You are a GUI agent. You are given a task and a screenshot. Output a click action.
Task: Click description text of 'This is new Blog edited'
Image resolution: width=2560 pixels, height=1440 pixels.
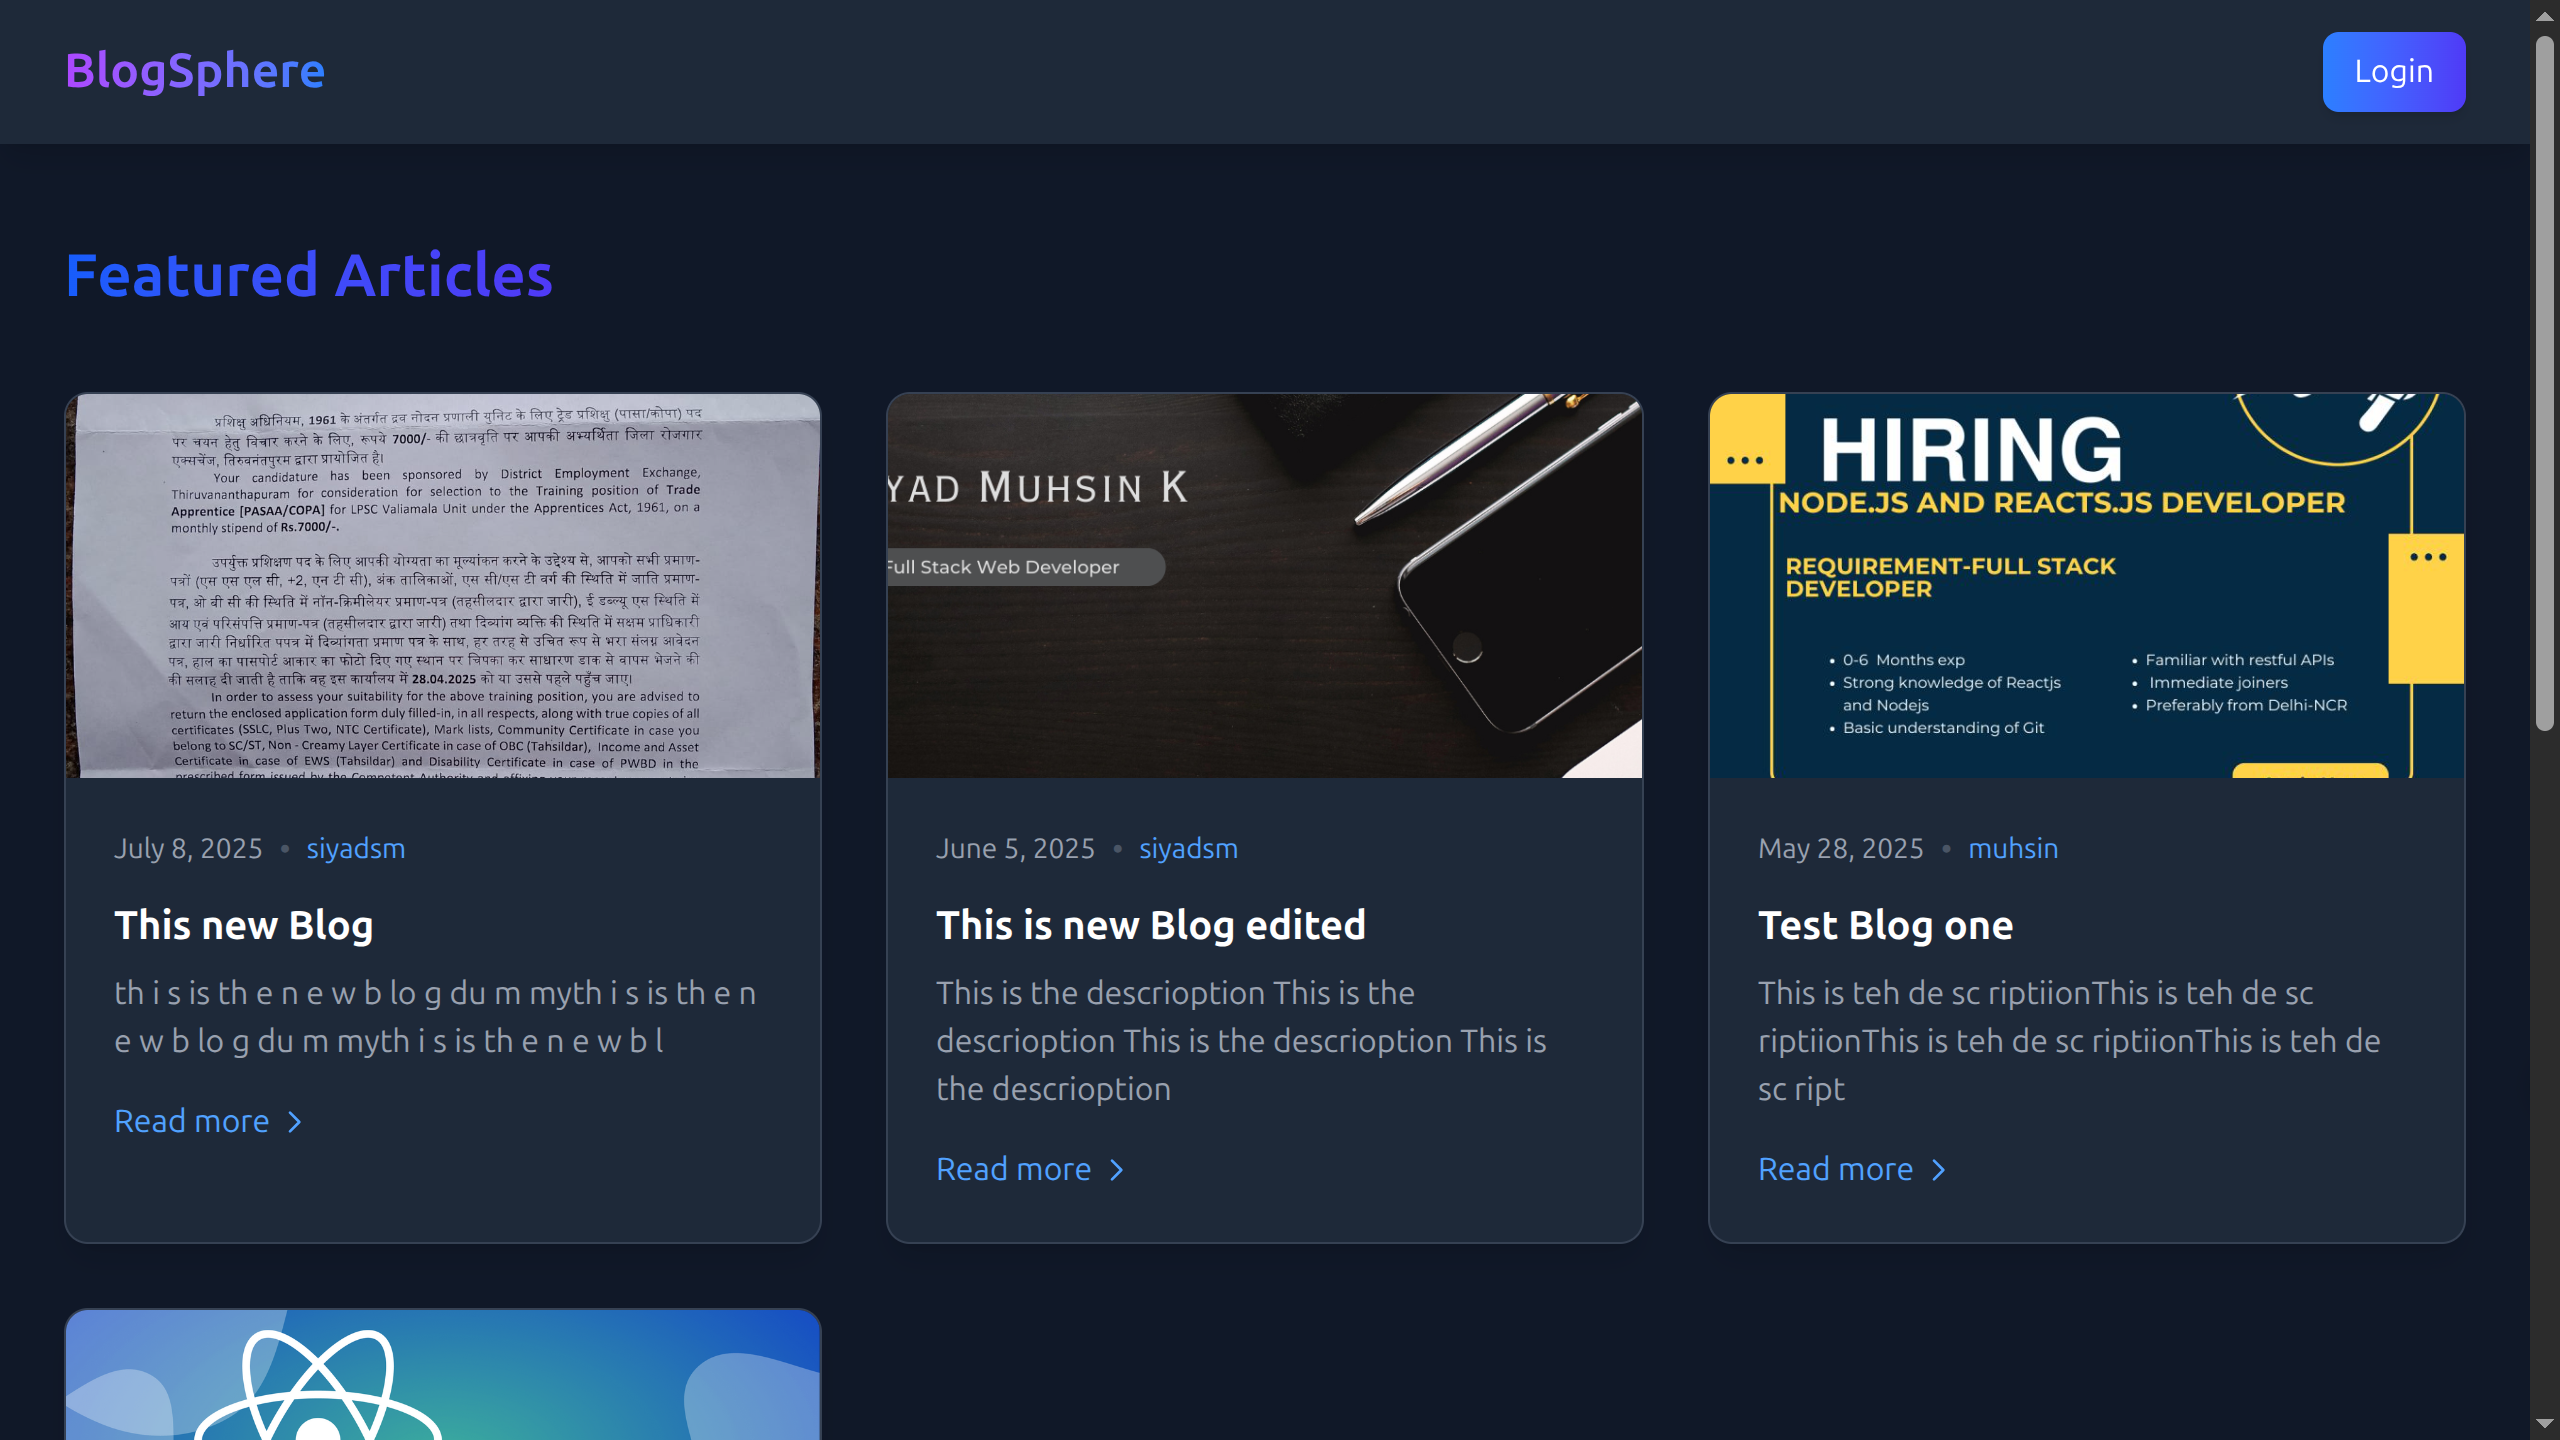(1241, 1041)
